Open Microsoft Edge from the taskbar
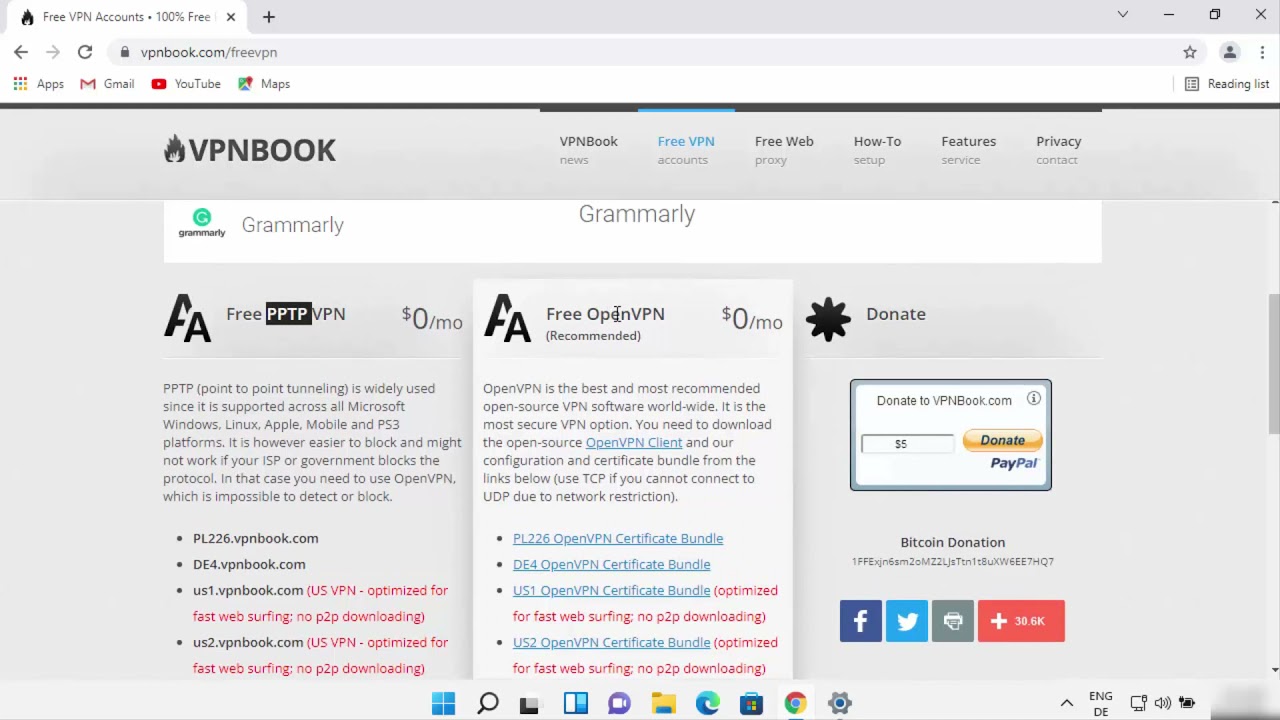Screen dimensions: 1280x720 point(708,703)
